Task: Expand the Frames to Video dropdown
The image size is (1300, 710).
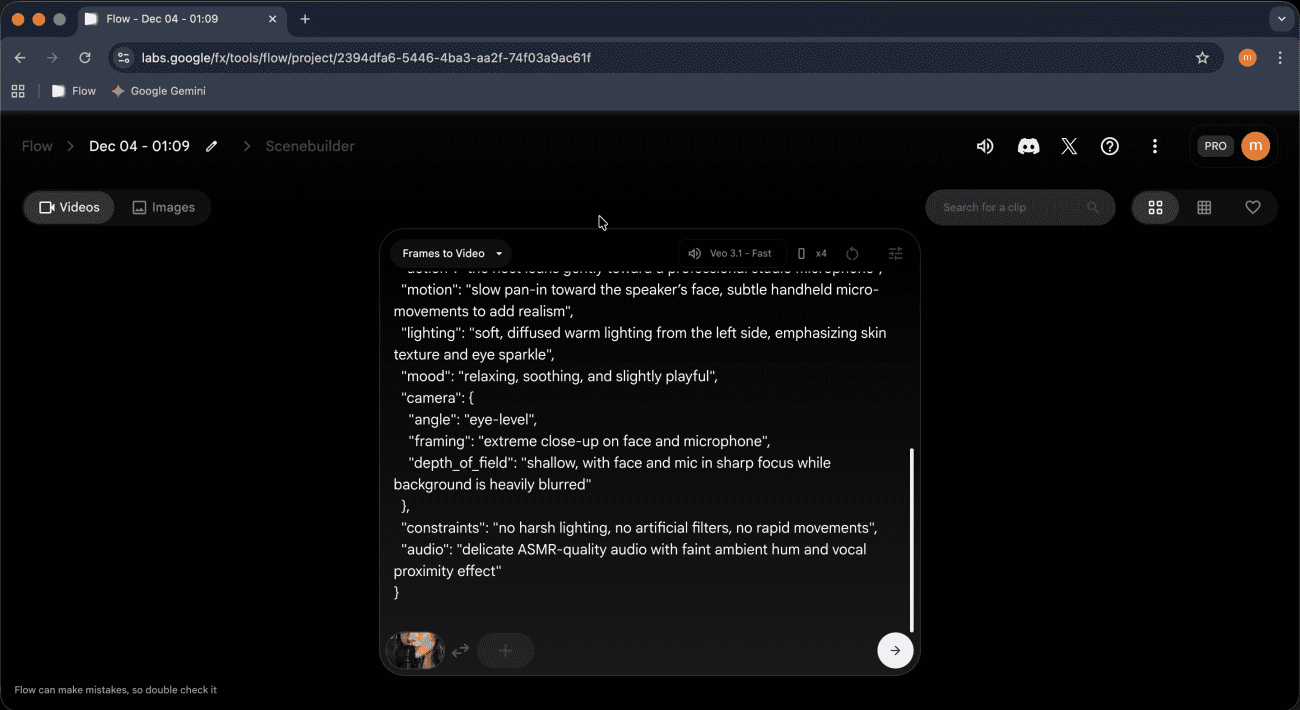Action: coord(452,254)
